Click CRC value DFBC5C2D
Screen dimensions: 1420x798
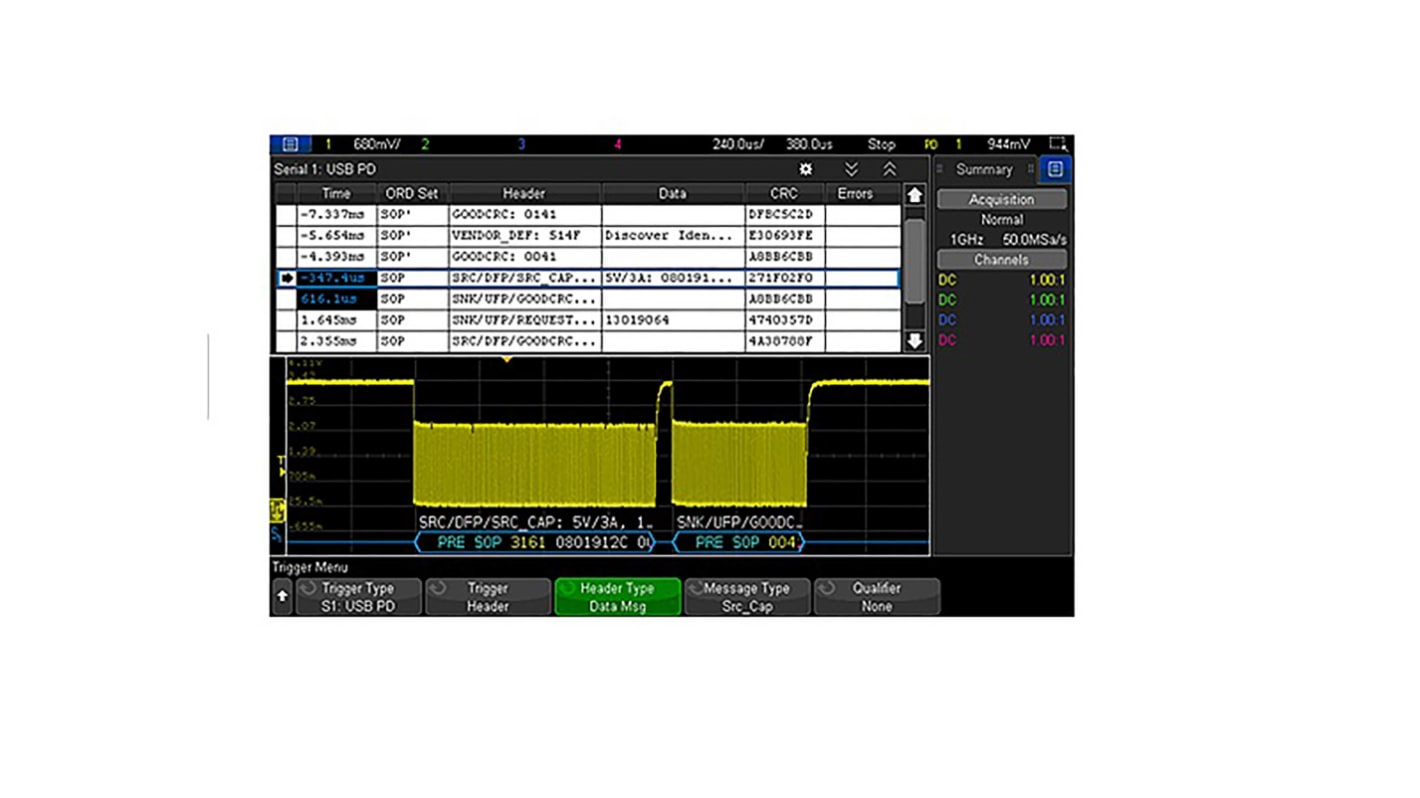784,214
